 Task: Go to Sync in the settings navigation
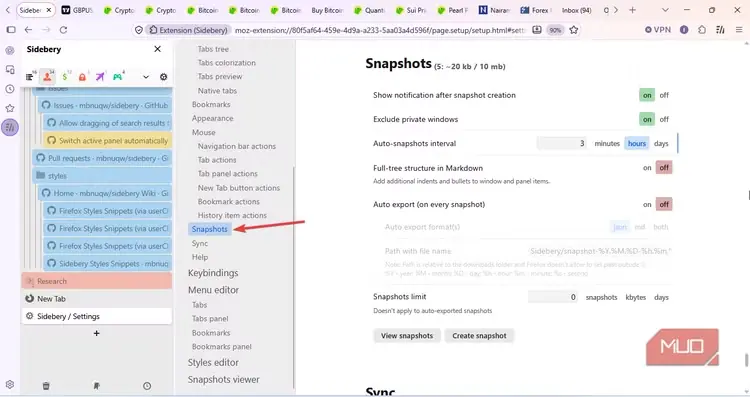click(x=200, y=243)
